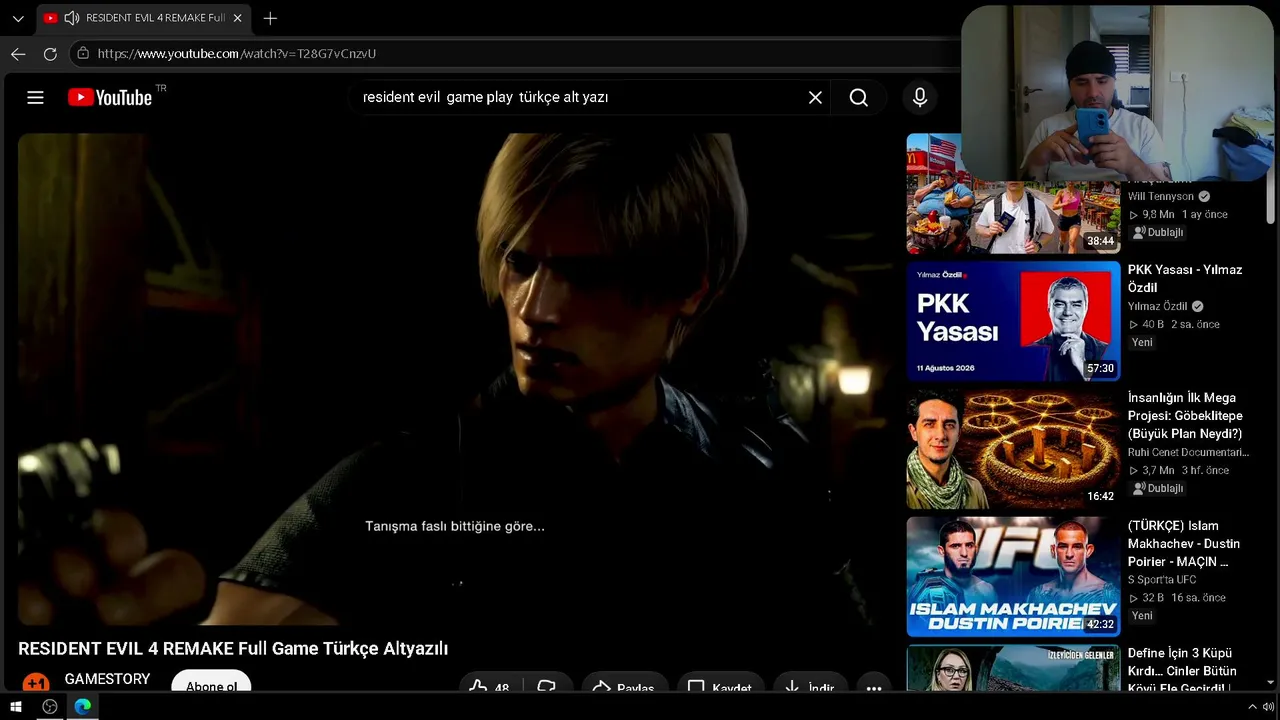Click the video title 'RESIDENT EVIL 4 REMAKE Full Game'
The height and width of the screenshot is (720, 1280).
(x=233, y=649)
